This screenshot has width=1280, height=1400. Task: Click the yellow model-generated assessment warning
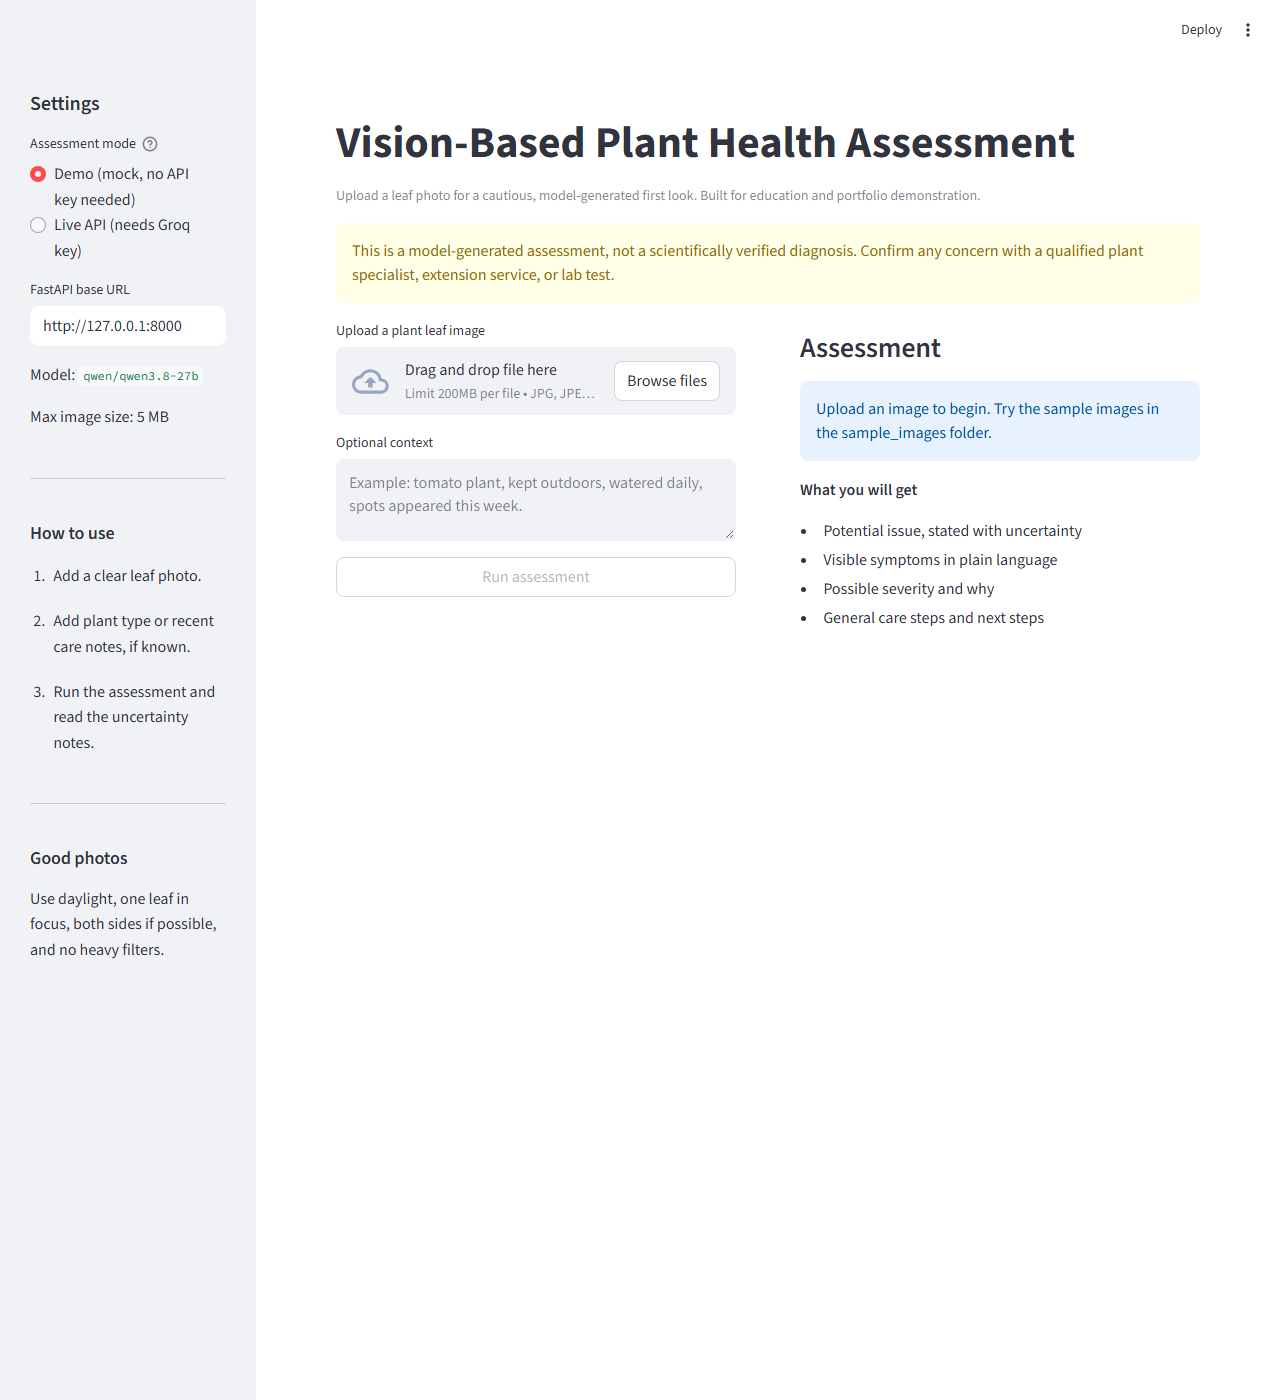768,263
